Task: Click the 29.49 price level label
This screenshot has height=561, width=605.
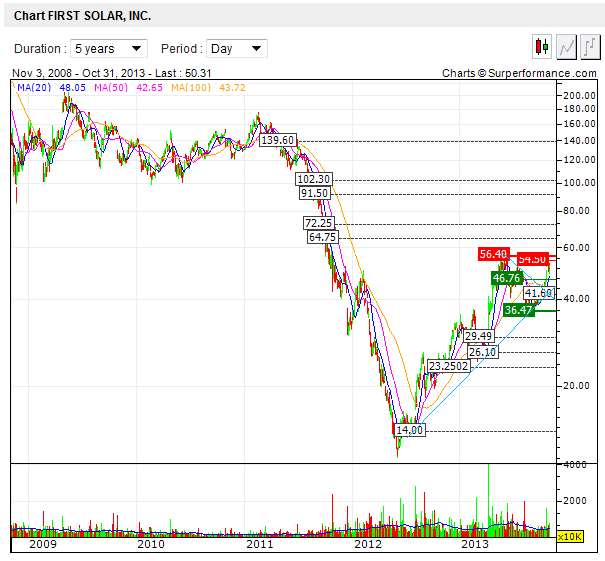Action: 478,336
